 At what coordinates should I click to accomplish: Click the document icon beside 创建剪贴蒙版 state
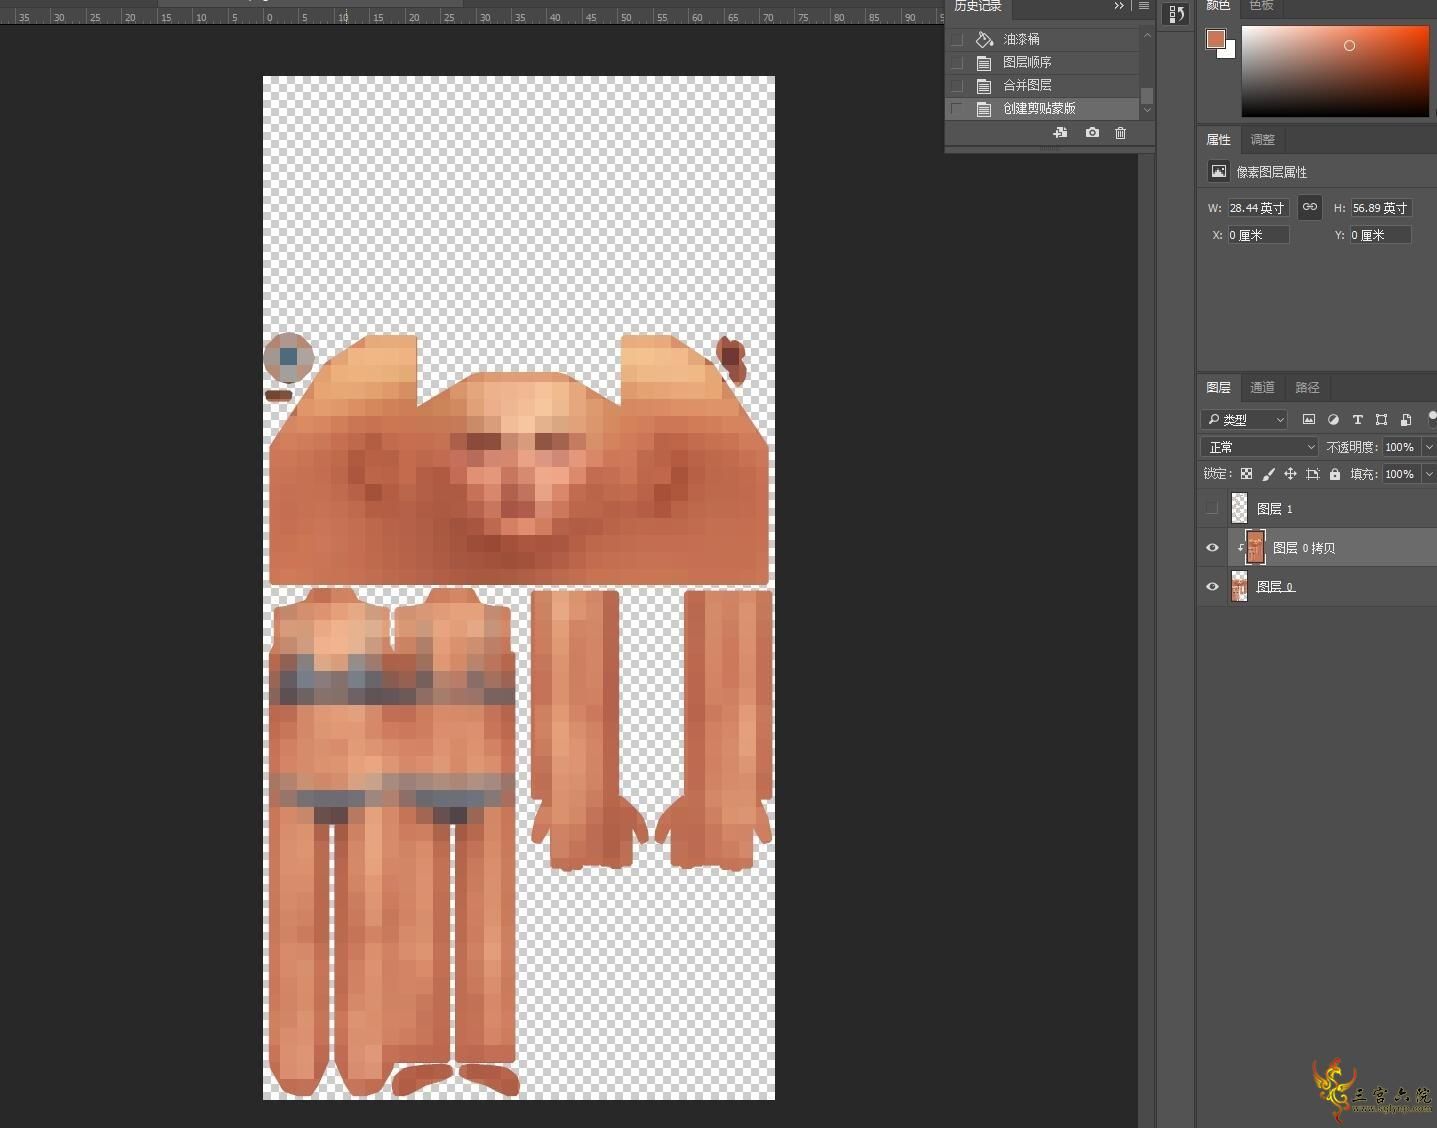(x=984, y=108)
